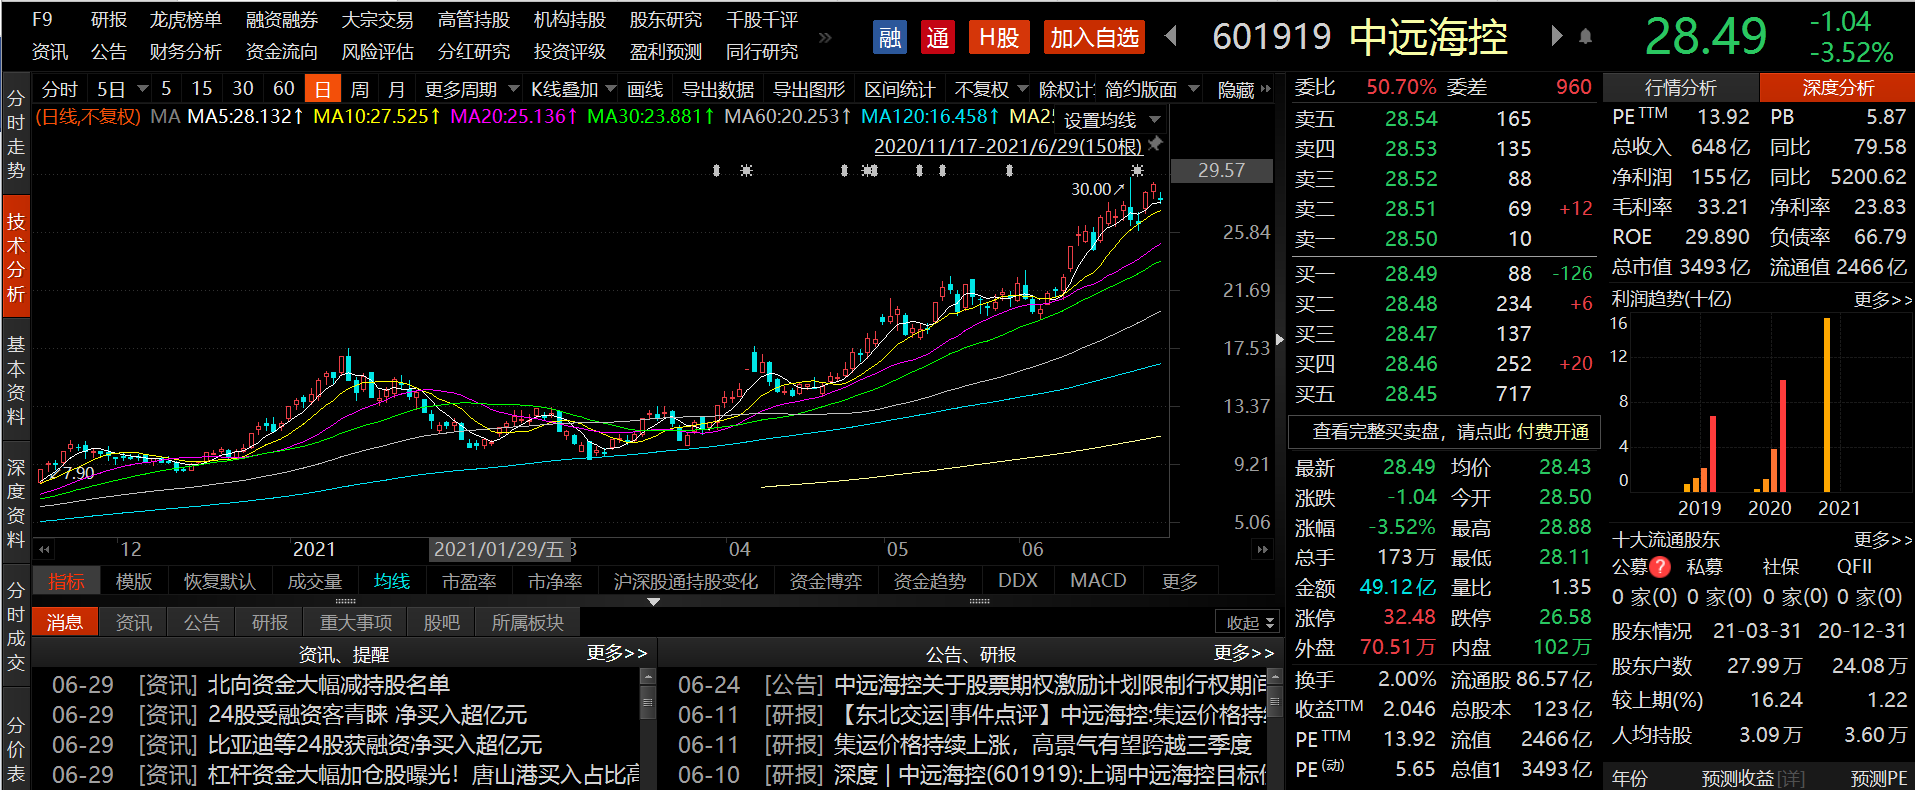
Task: Click 恢复默认 restore defaults
Action: pyautogui.click(x=219, y=581)
